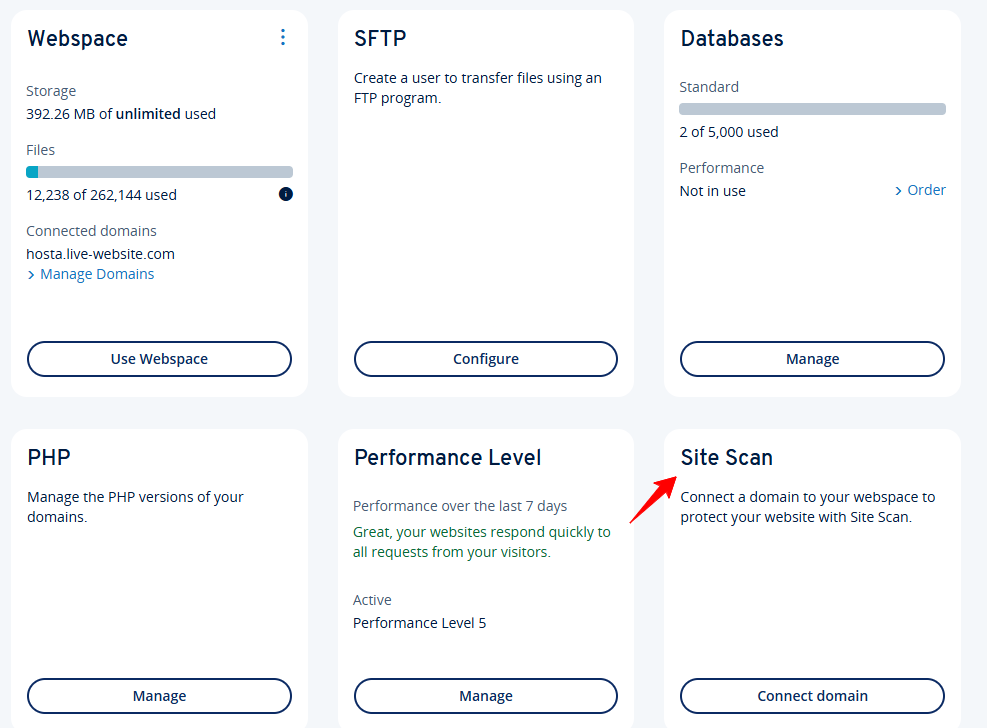Click the Performance Level card heading
Screen dimensions: 987x728
coord(448,457)
